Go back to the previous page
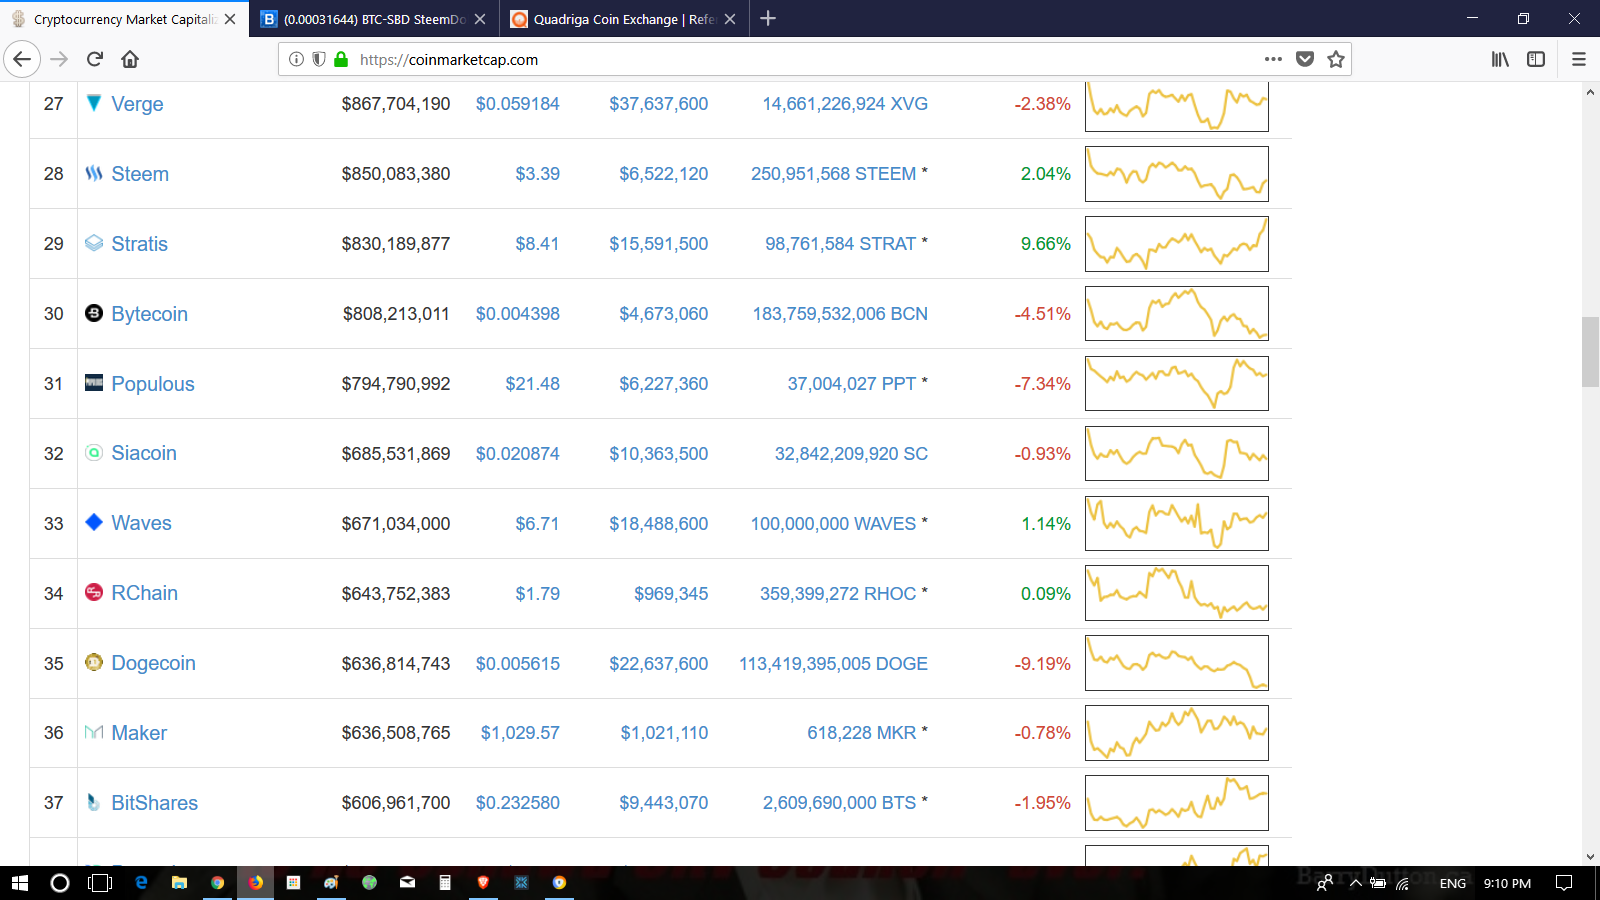 [x=22, y=59]
